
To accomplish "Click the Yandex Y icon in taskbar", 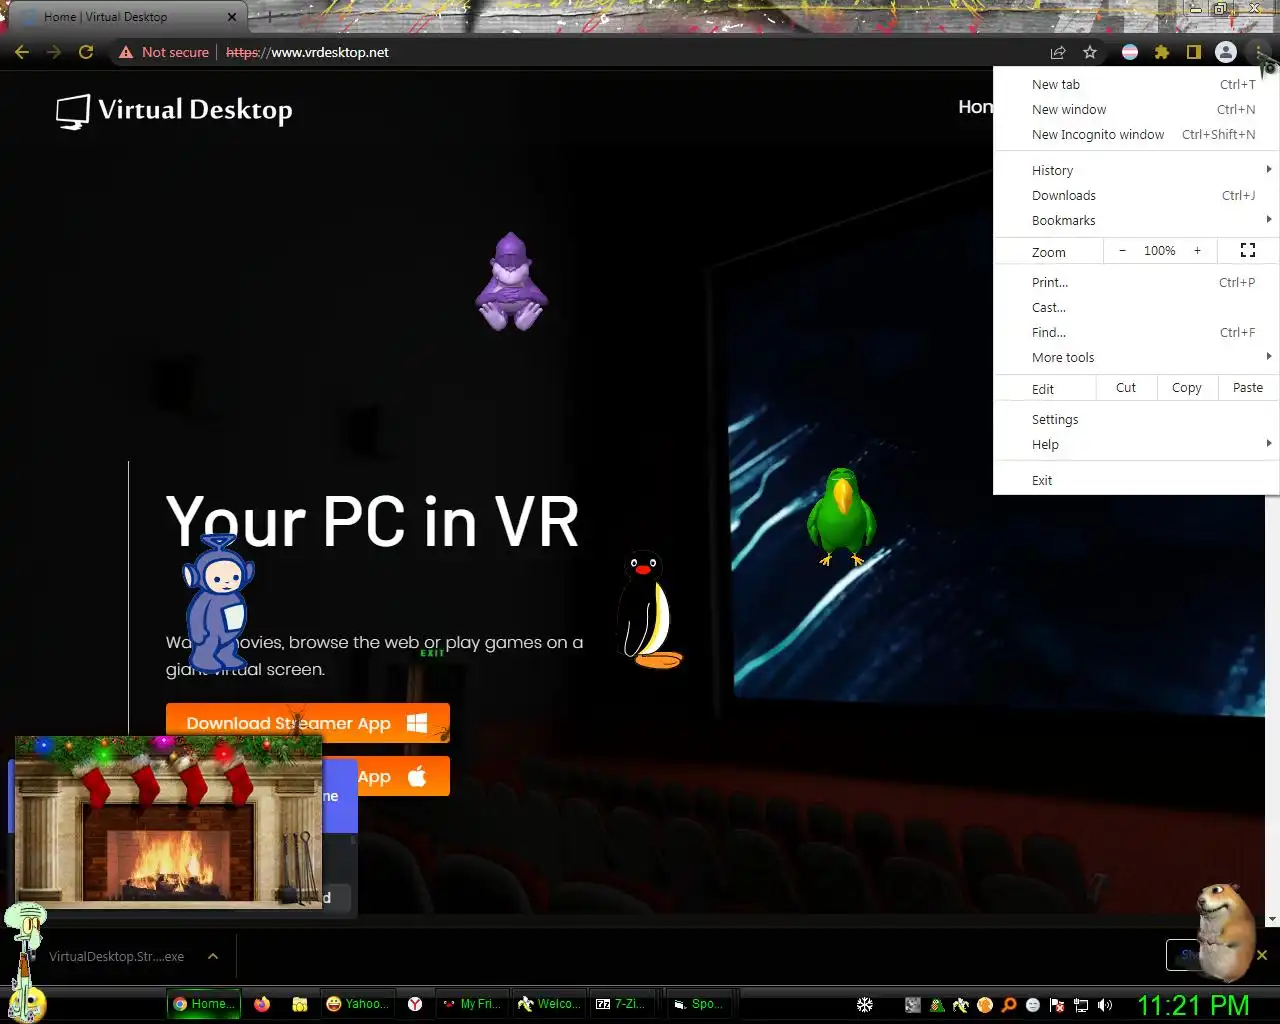I will pyautogui.click(x=415, y=1004).
